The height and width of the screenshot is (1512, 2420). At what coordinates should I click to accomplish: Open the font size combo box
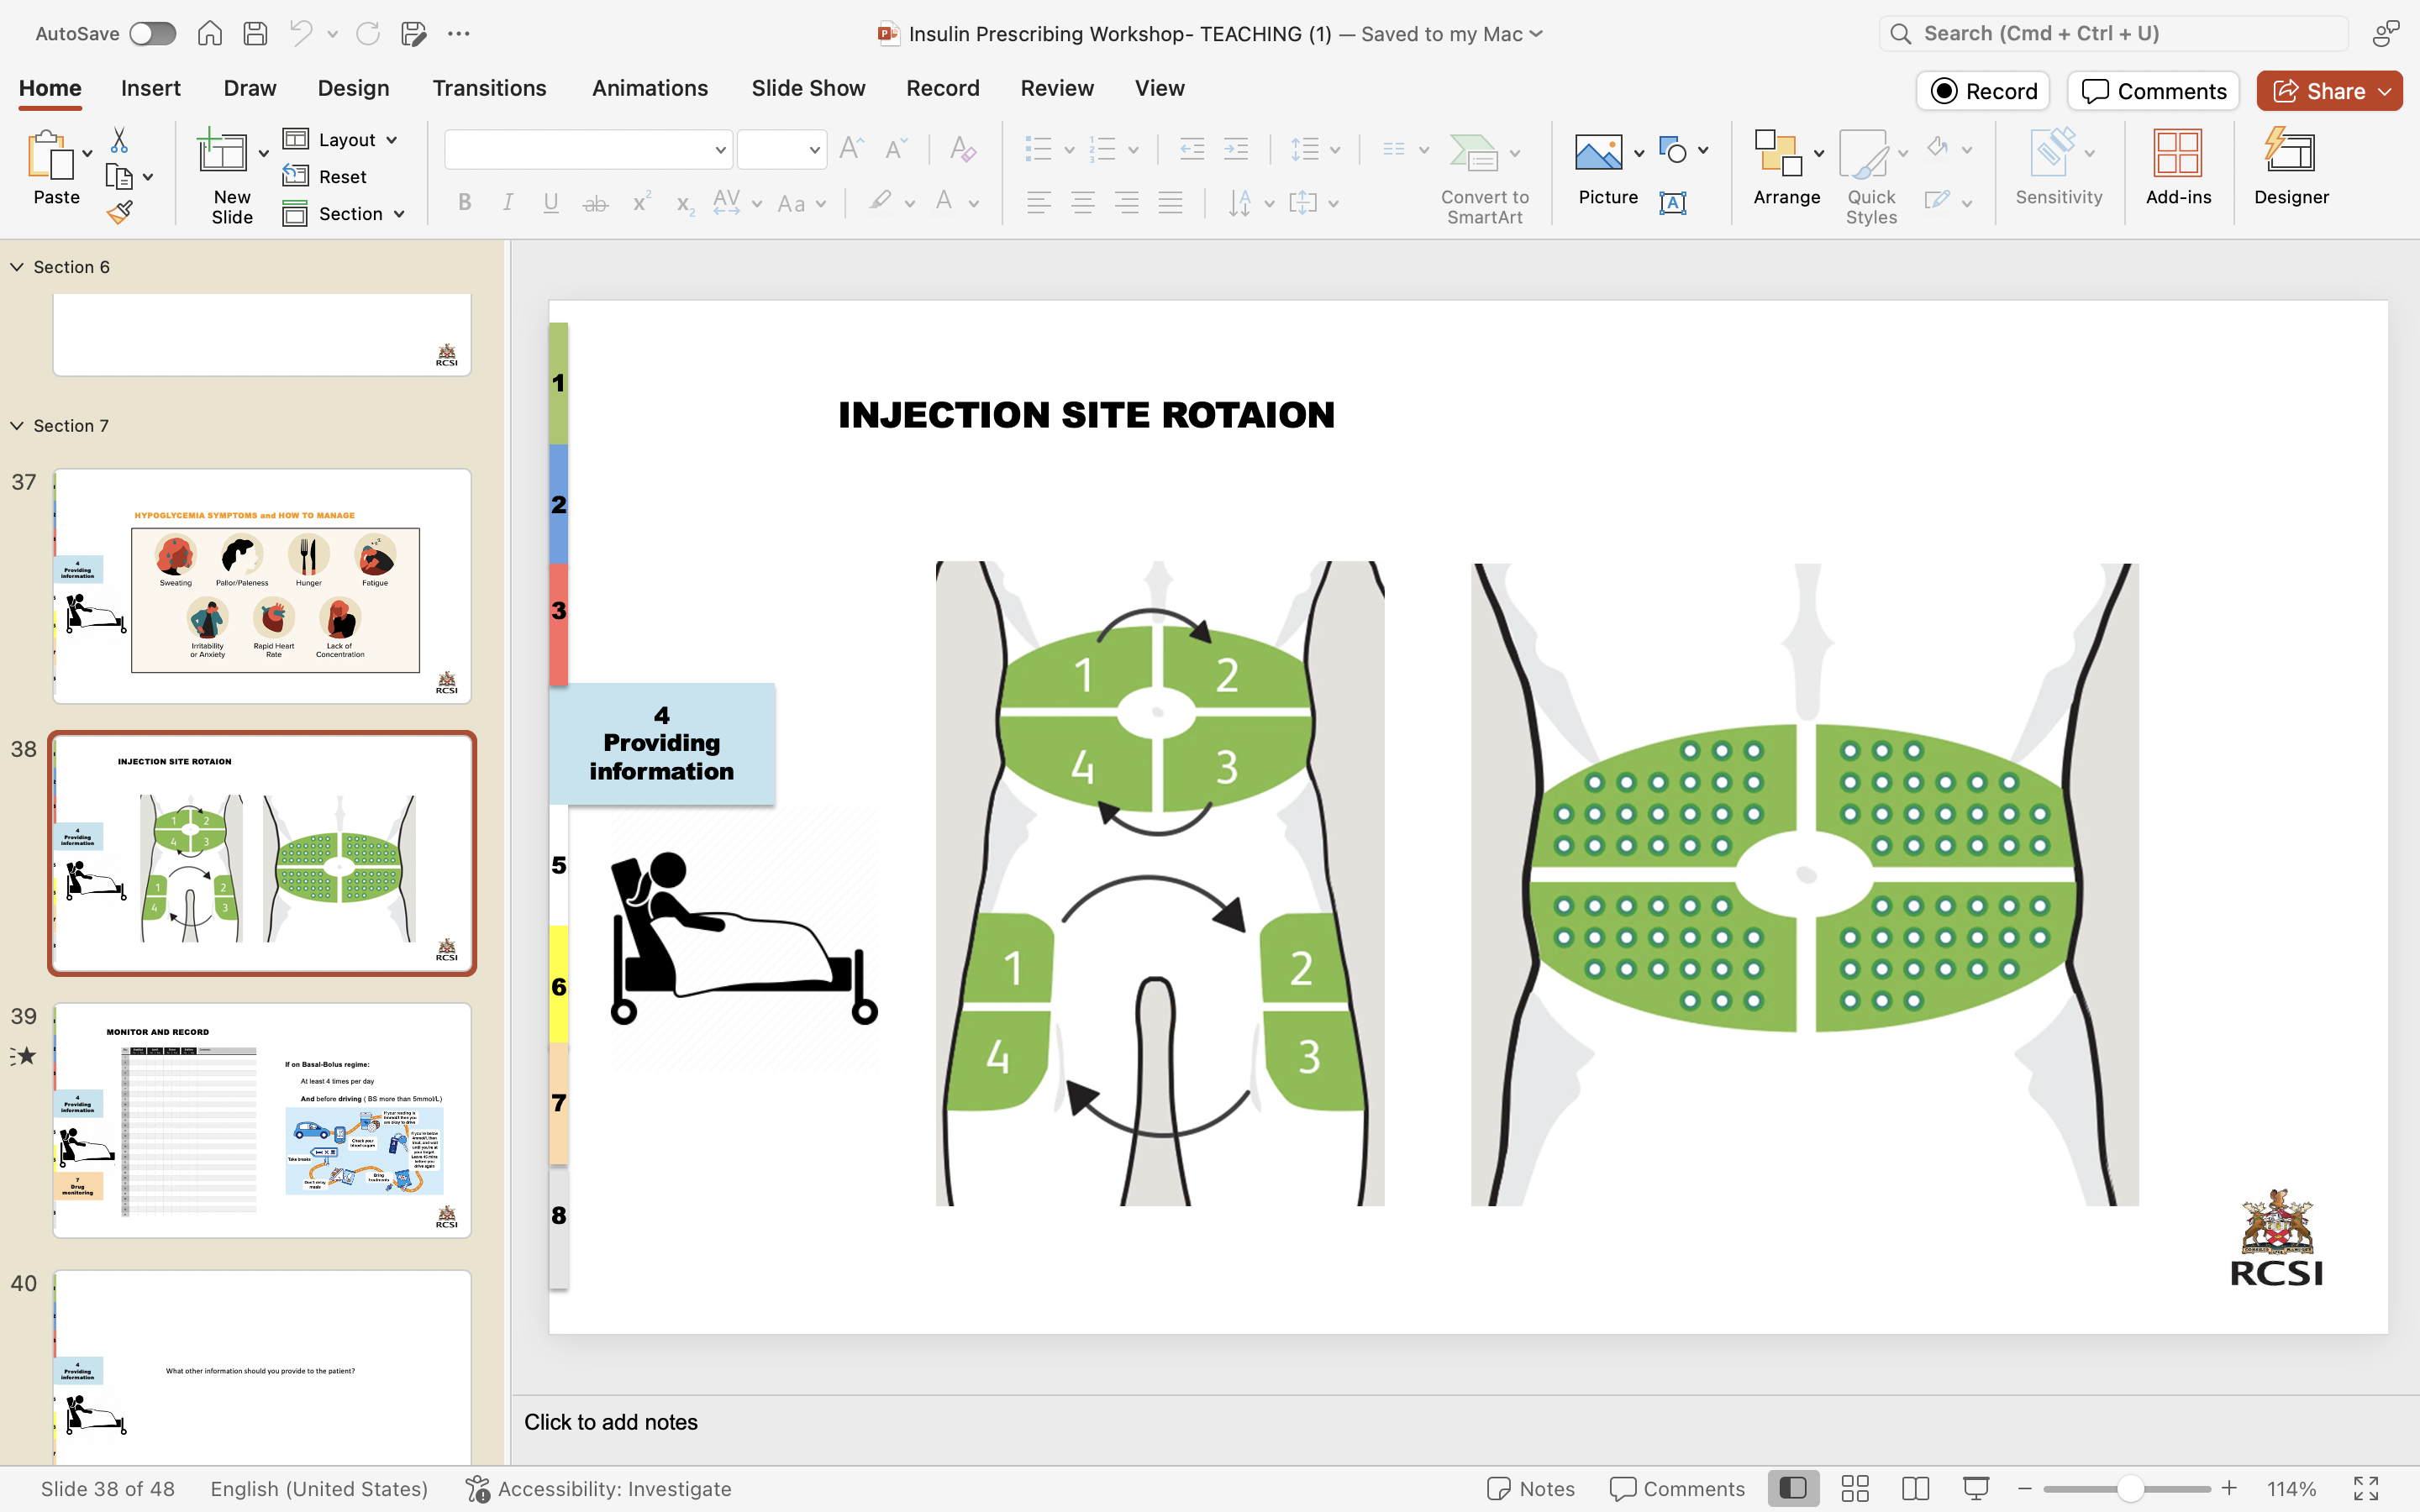point(781,150)
